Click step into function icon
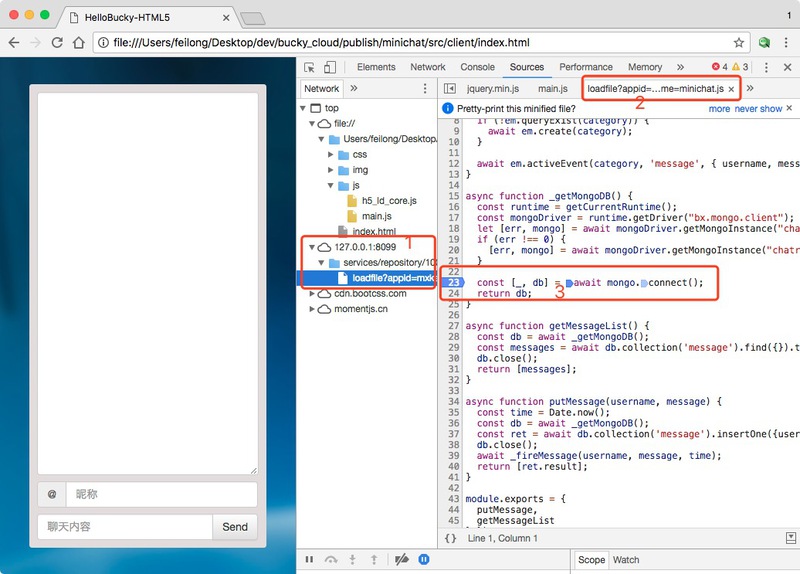 pos(352,560)
